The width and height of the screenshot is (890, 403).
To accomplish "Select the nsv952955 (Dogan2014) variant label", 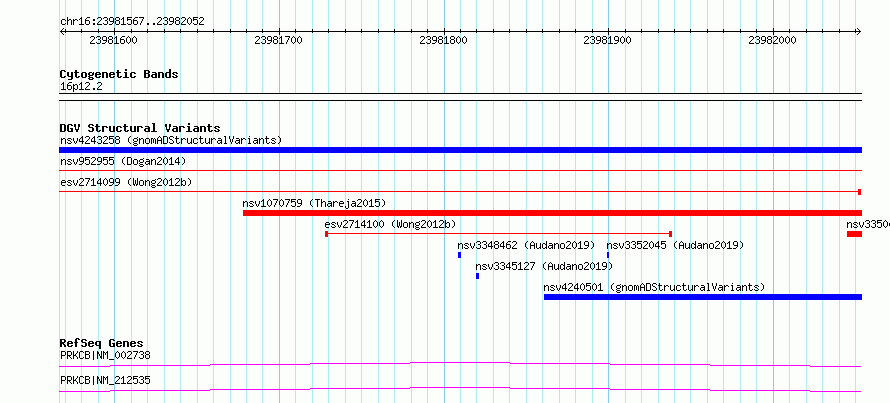I will (x=123, y=161).
